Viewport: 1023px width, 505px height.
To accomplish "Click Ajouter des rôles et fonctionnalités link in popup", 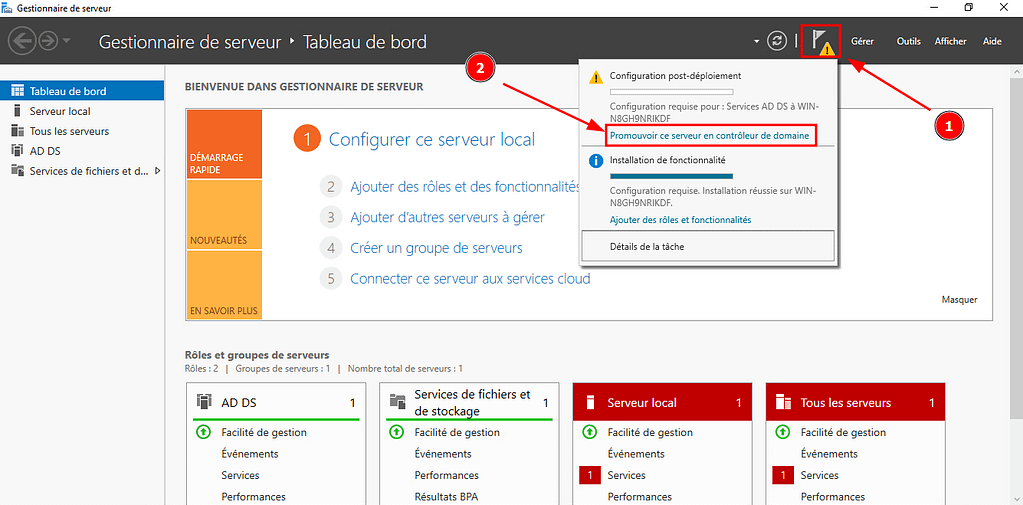I will point(680,220).
